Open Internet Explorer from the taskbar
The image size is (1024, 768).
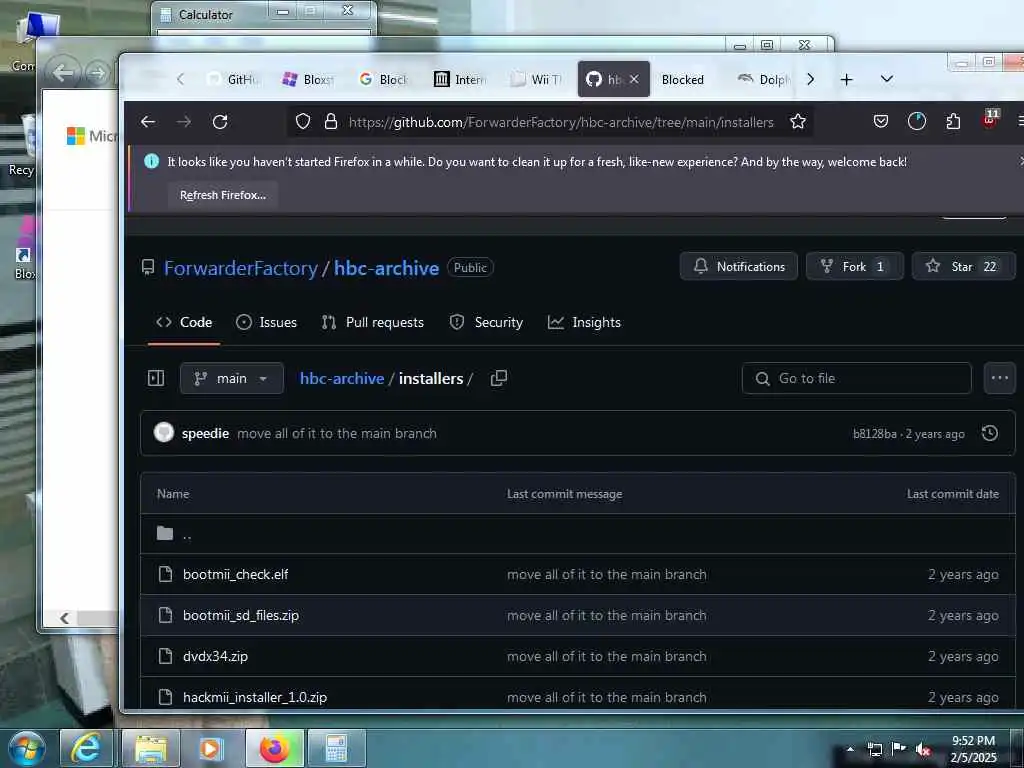(86, 748)
